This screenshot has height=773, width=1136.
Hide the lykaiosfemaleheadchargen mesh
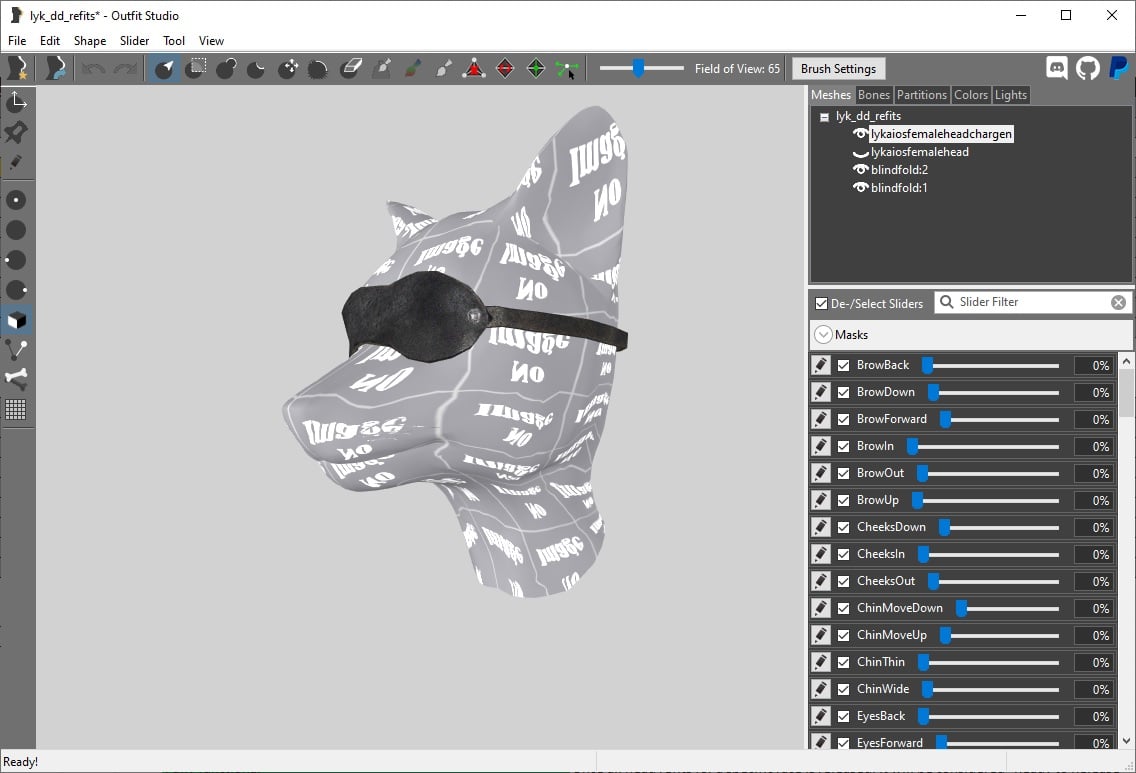861,134
